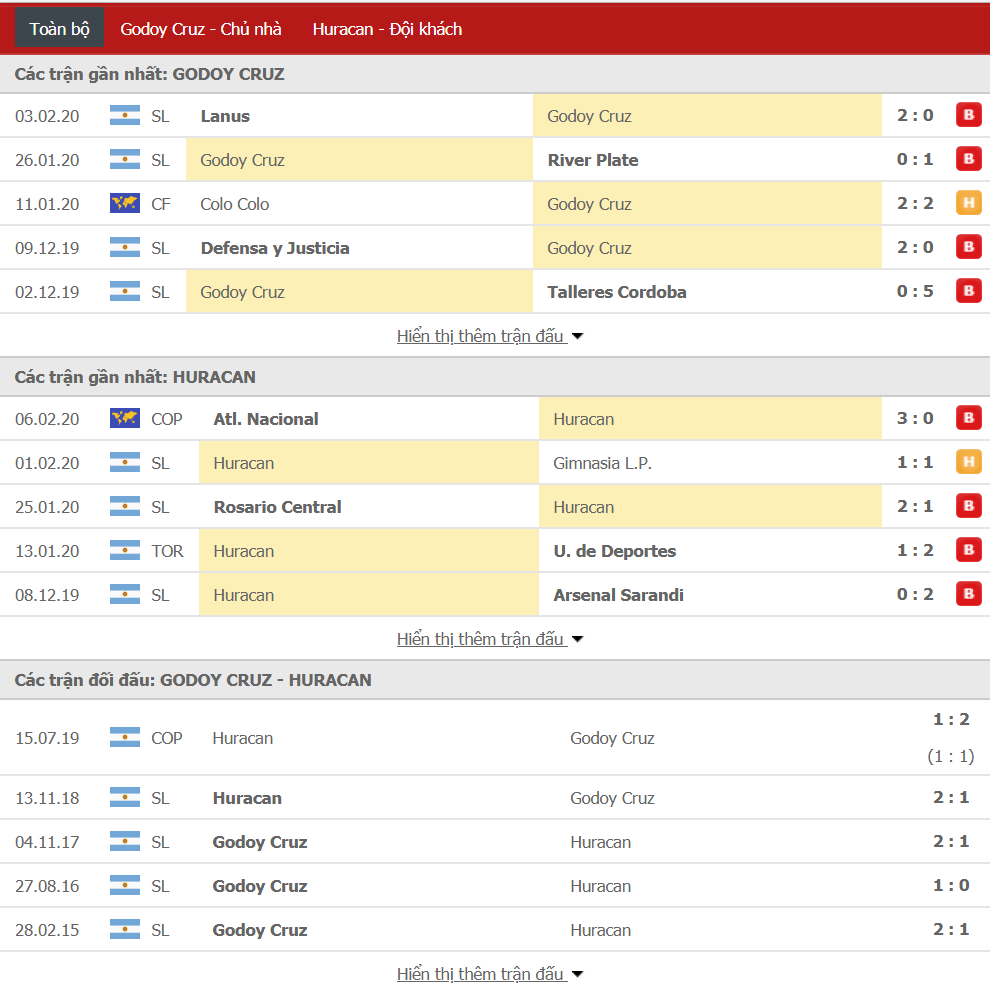
Task: Click the flag icon beside 28.02.15
Action: (x=125, y=930)
